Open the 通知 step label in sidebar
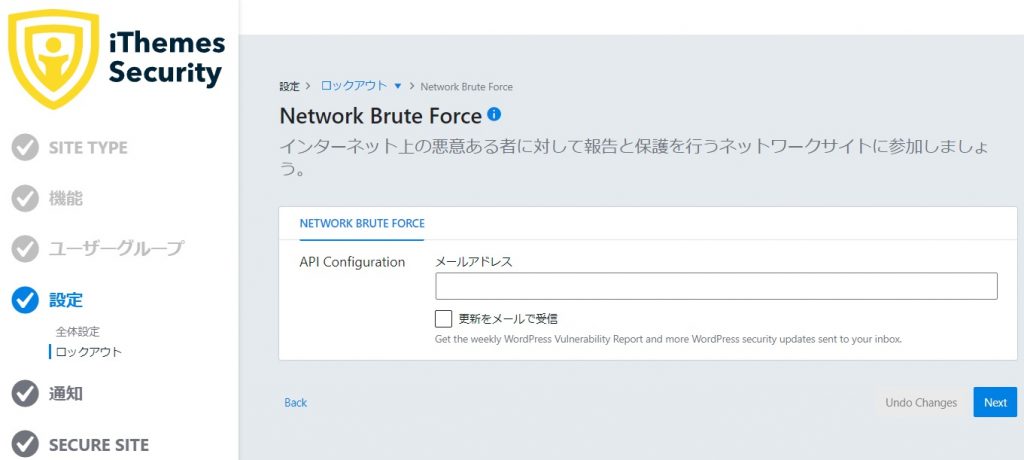The width and height of the screenshot is (1024, 460). (x=66, y=394)
